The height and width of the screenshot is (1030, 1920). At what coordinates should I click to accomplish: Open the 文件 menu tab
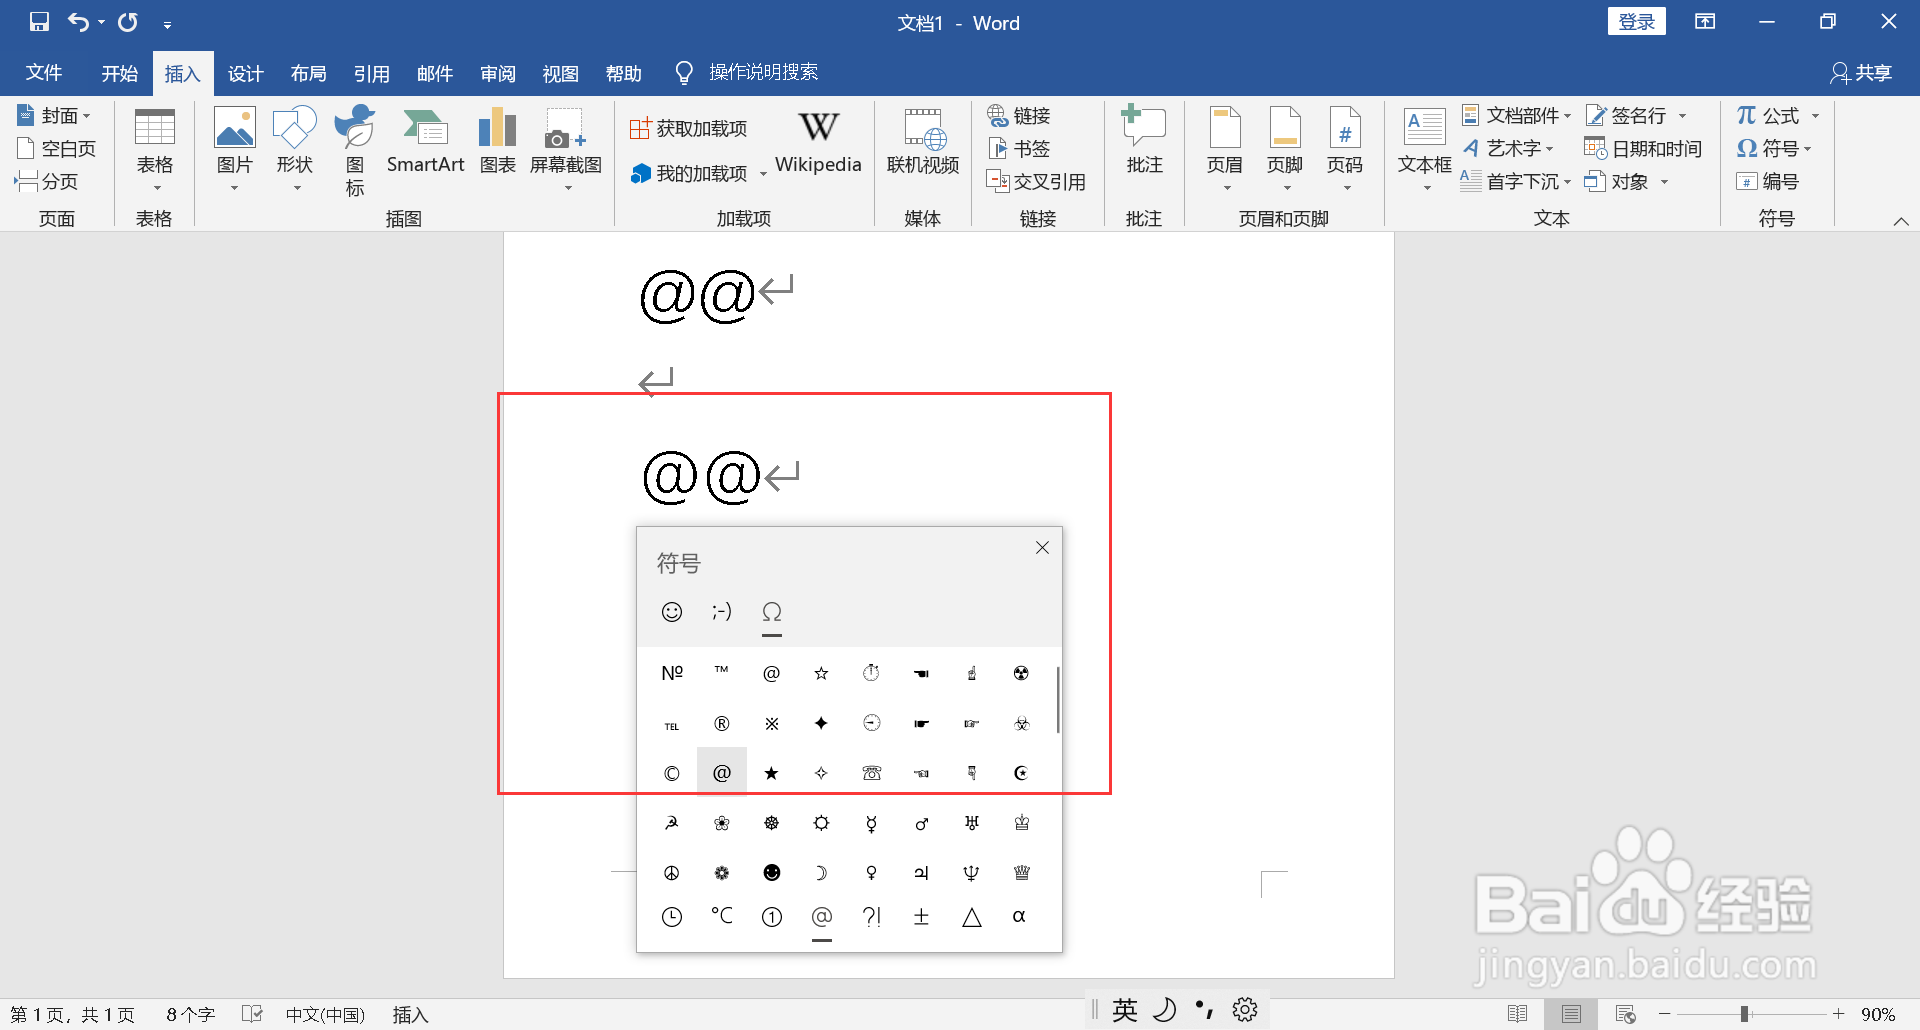(44, 73)
